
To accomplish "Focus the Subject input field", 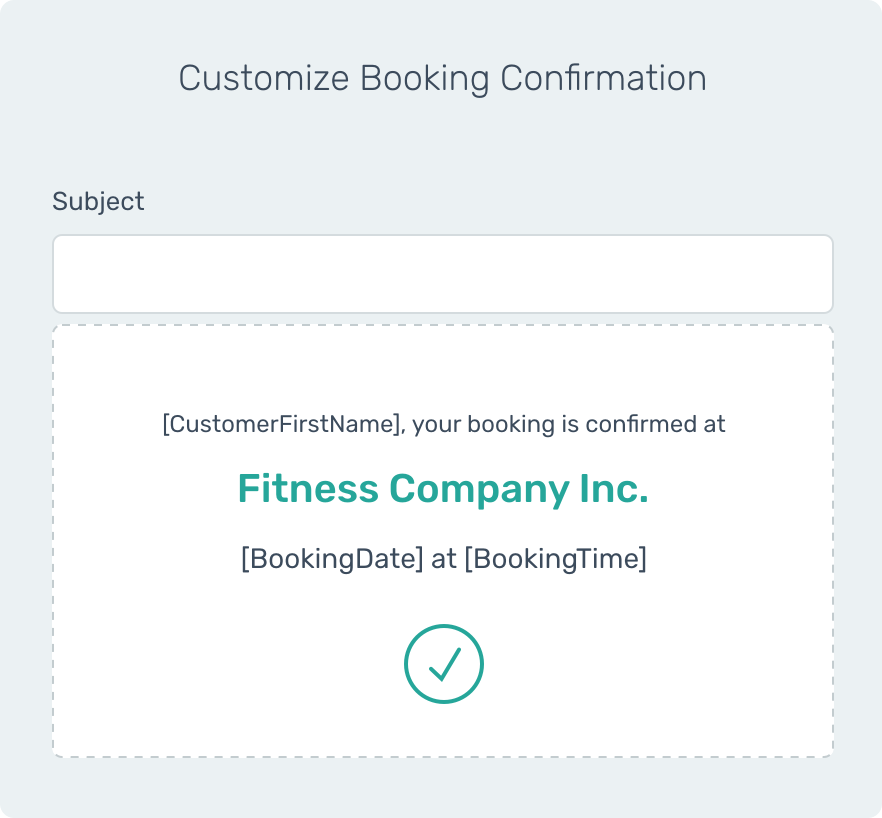I will tap(442, 274).
